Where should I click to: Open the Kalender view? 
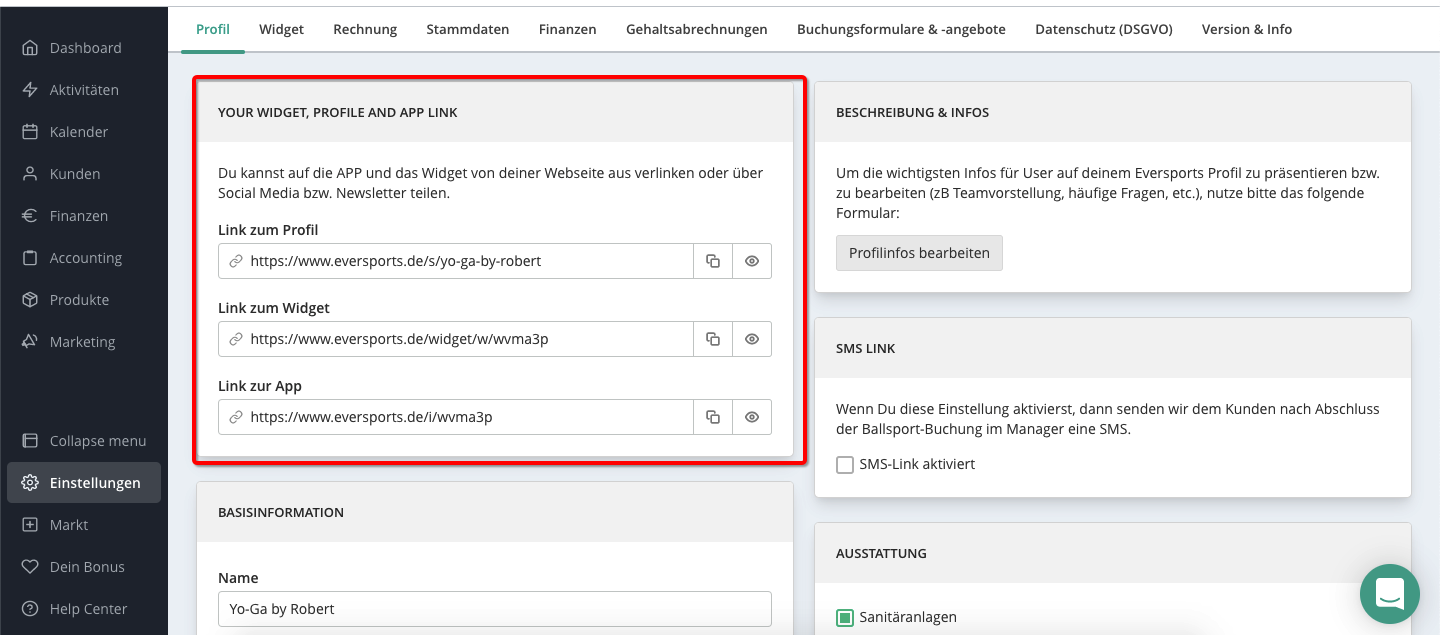tap(79, 131)
